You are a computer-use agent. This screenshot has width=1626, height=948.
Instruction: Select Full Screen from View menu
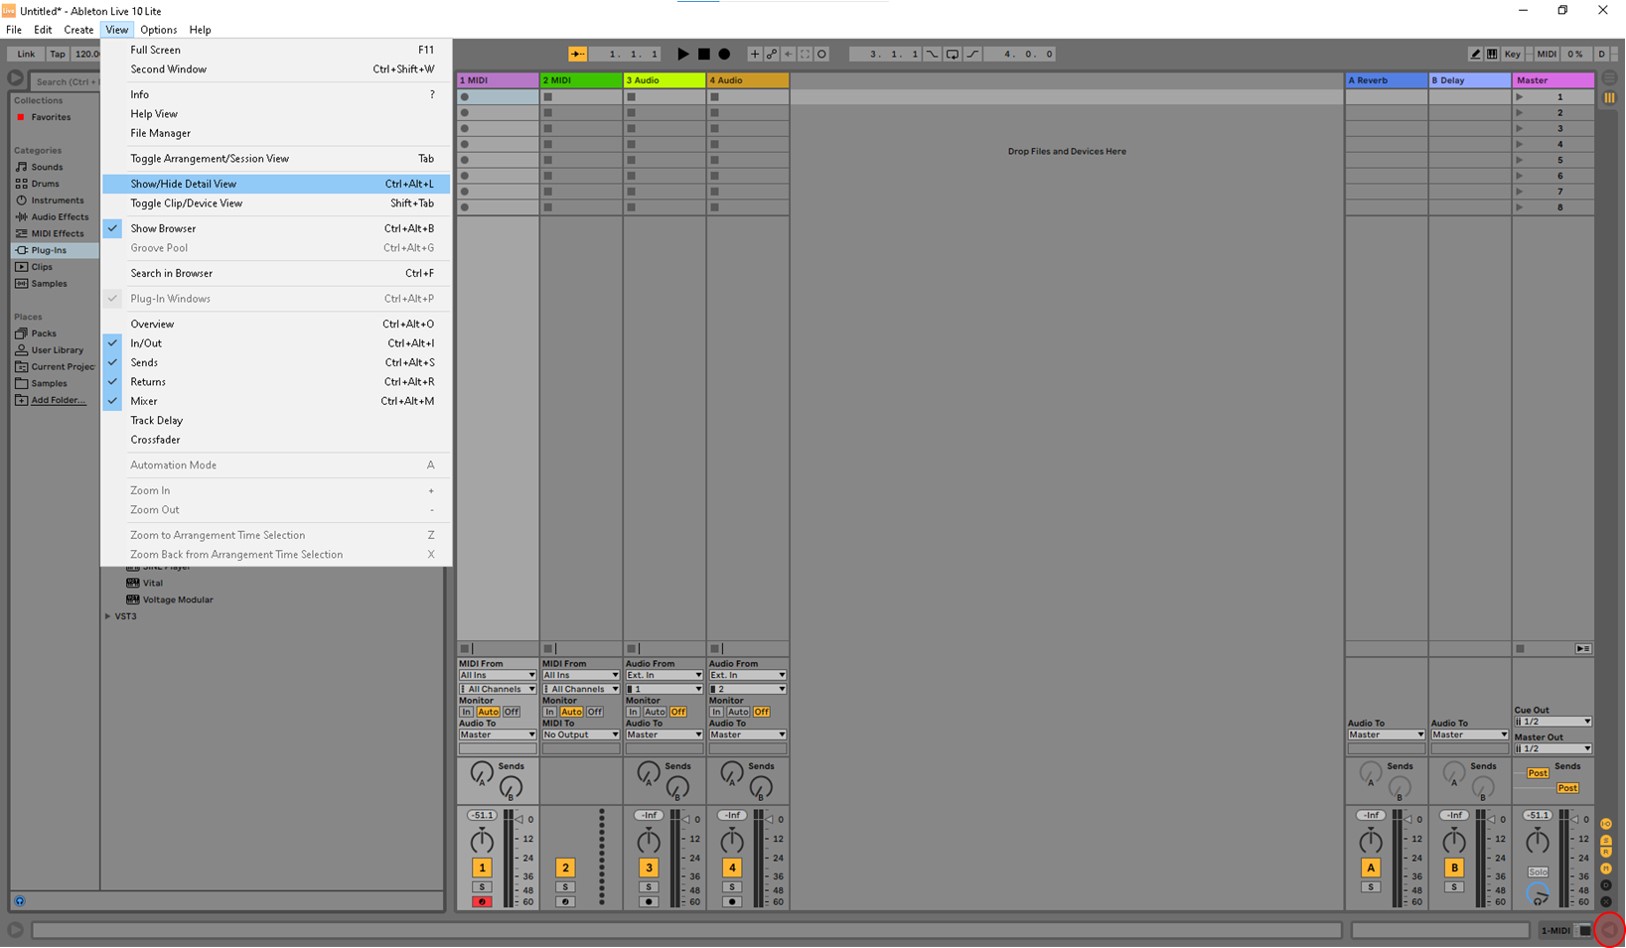point(276,50)
